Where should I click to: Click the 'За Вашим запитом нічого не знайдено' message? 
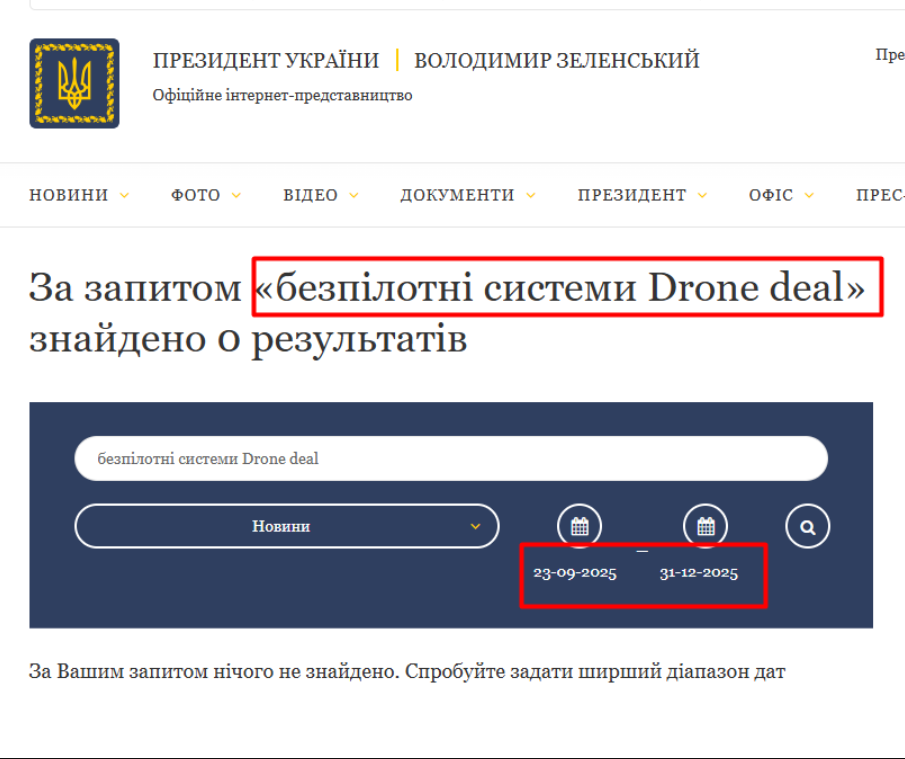click(214, 671)
